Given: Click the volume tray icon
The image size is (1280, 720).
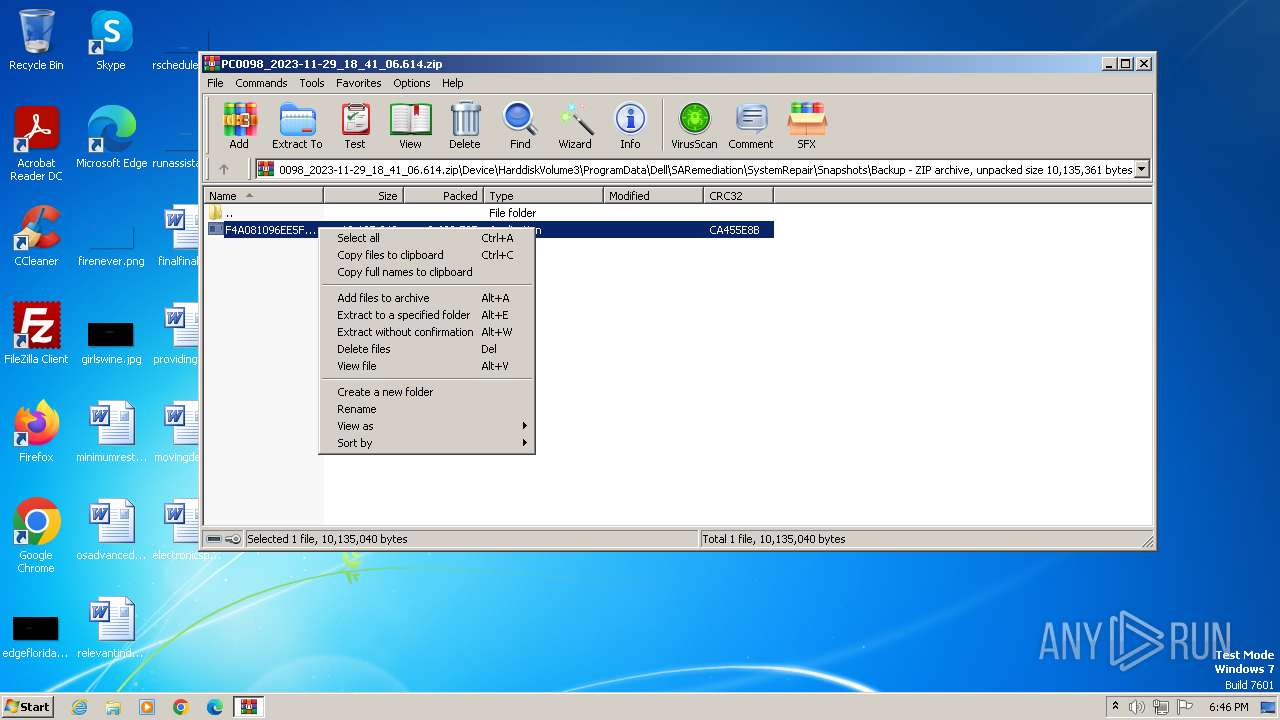Looking at the screenshot, I should 1137,707.
